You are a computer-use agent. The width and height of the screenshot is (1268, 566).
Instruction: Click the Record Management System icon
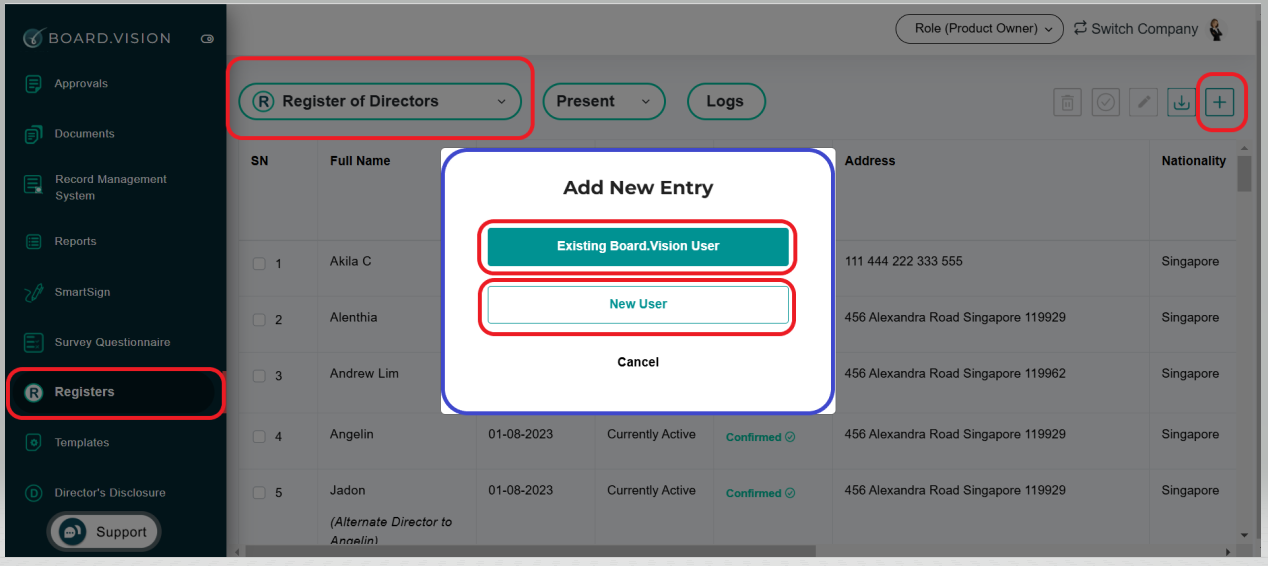coord(33,185)
